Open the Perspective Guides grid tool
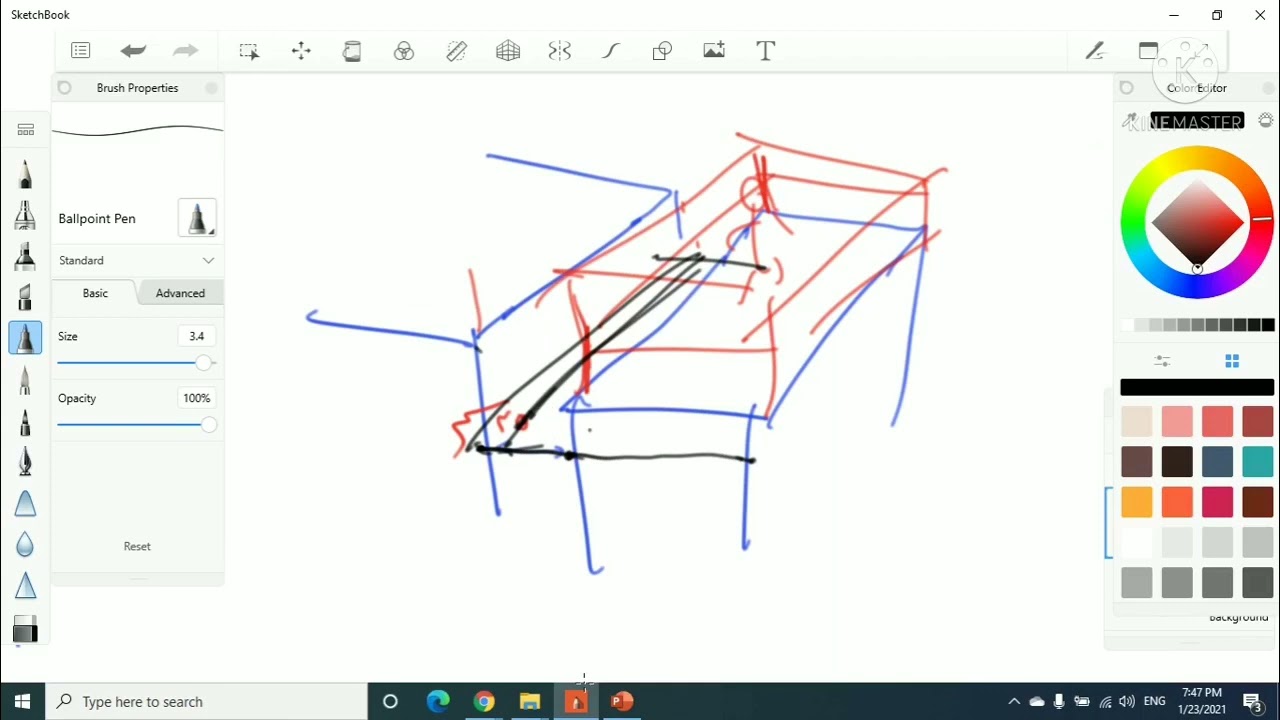Screen dimensions: 1280x720 click(x=508, y=51)
